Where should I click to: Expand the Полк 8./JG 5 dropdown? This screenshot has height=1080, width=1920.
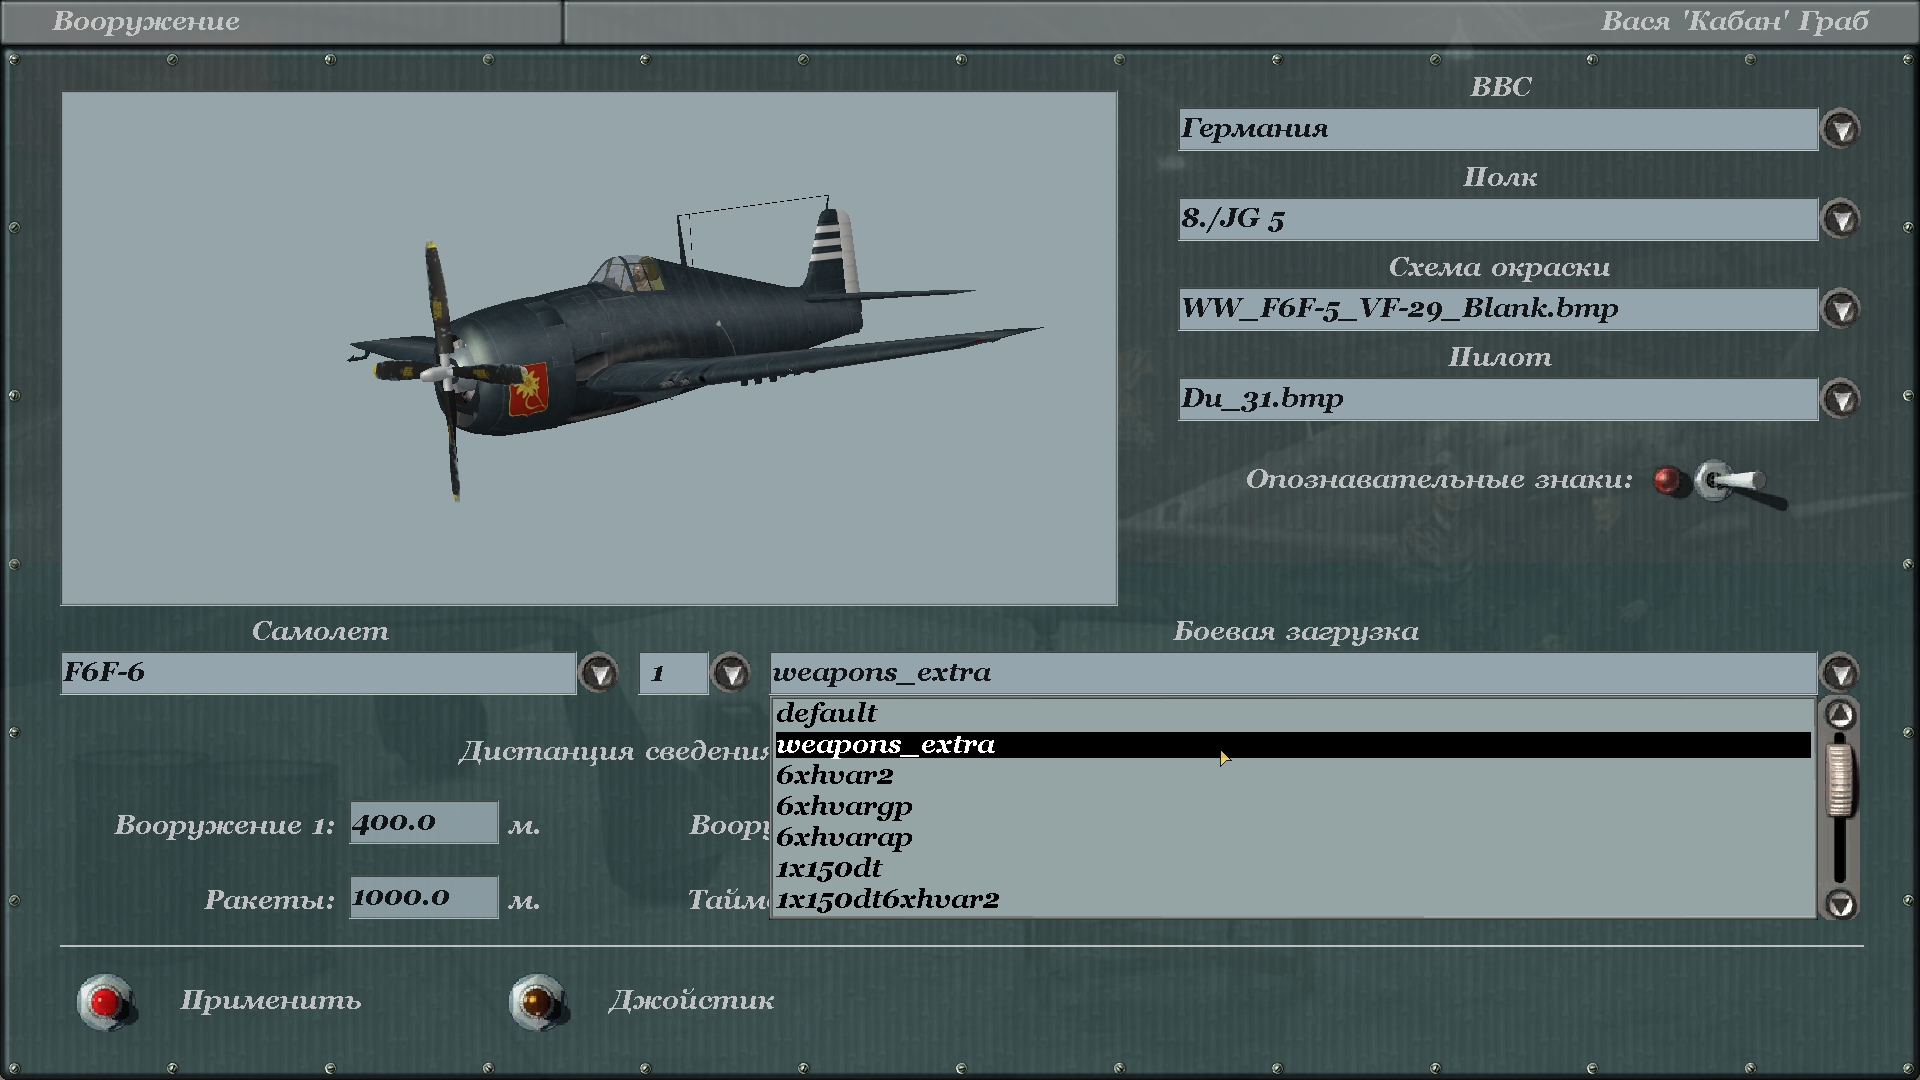point(1841,220)
